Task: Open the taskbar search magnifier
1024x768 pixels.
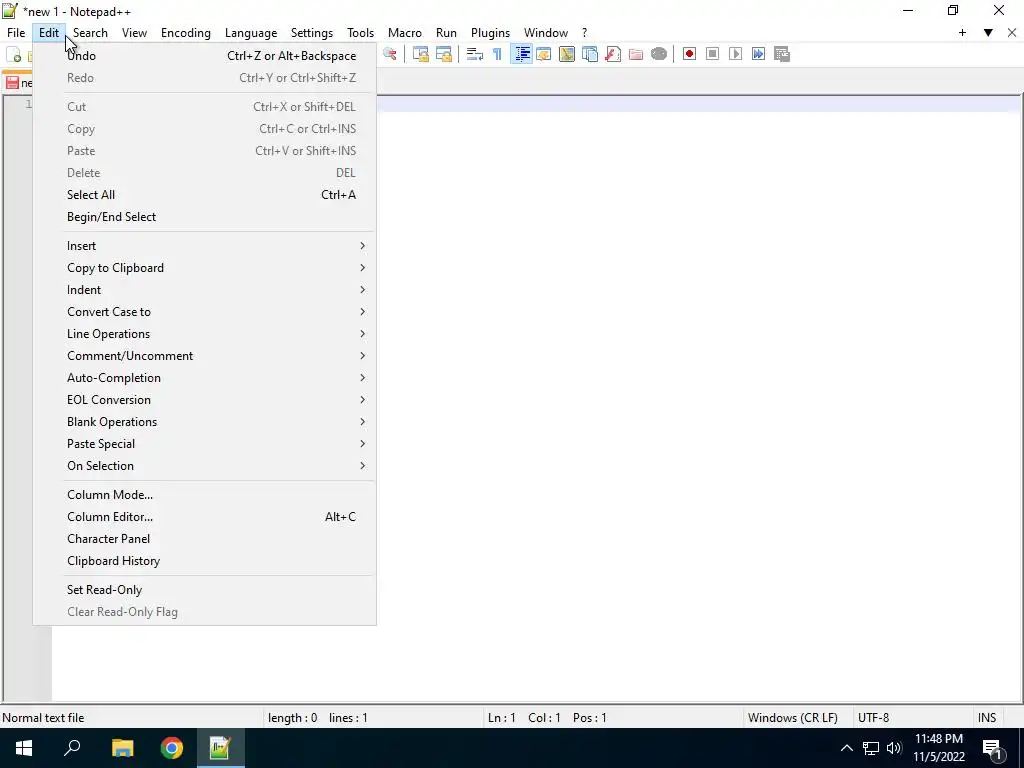Action: [72, 748]
